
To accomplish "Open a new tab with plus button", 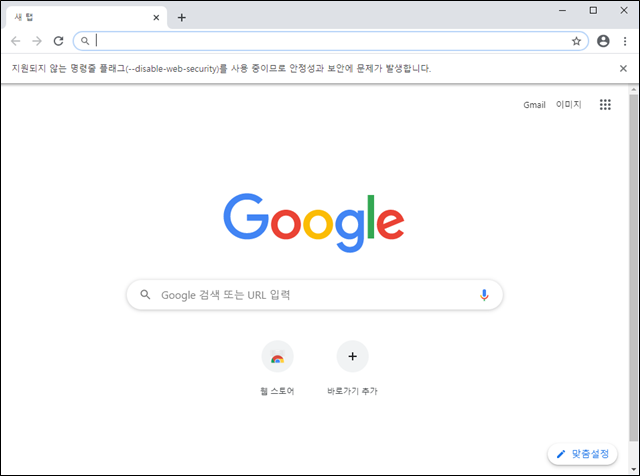I will 182,18.
